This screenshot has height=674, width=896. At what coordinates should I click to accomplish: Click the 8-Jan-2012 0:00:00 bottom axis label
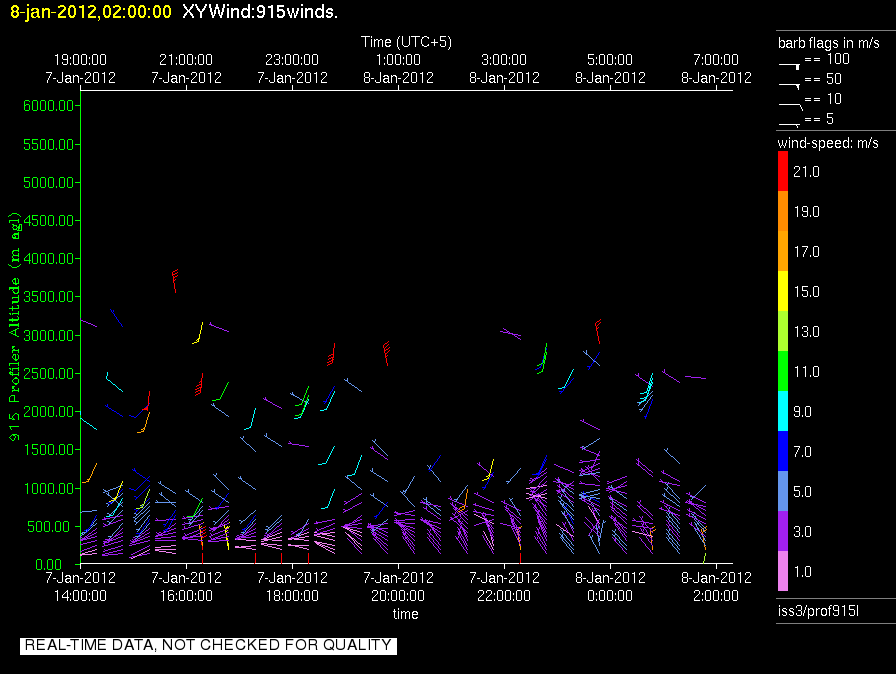610,587
